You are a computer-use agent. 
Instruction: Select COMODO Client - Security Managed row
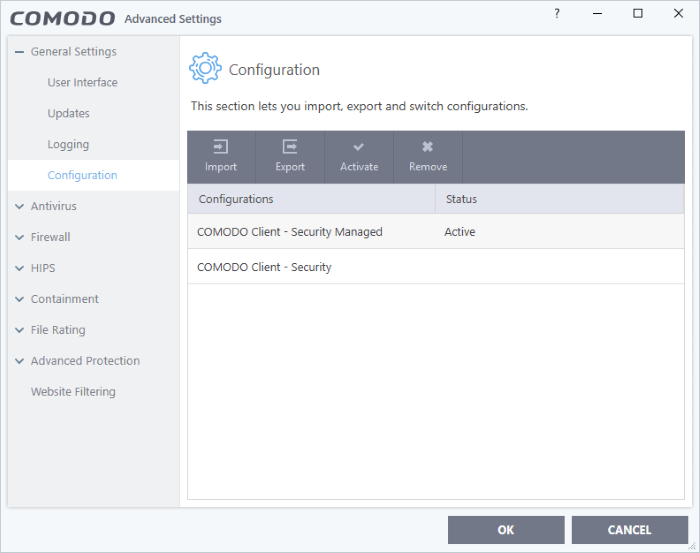click(436, 231)
